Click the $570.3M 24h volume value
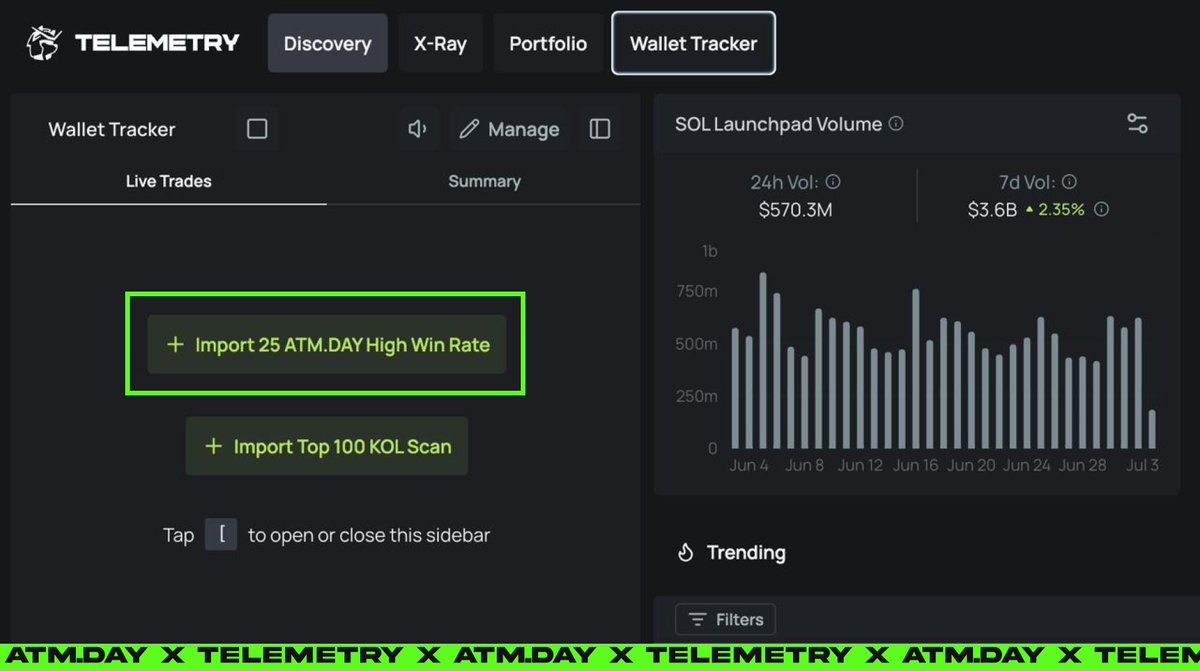Image resolution: width=1200 pixels, height=671 pixels. tap(795, 210)
